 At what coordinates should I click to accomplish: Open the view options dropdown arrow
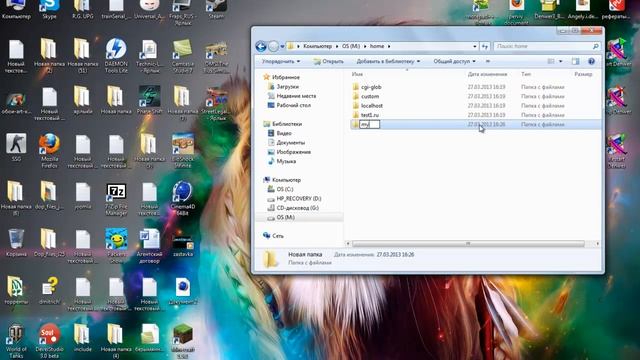[x=560, y=61]
